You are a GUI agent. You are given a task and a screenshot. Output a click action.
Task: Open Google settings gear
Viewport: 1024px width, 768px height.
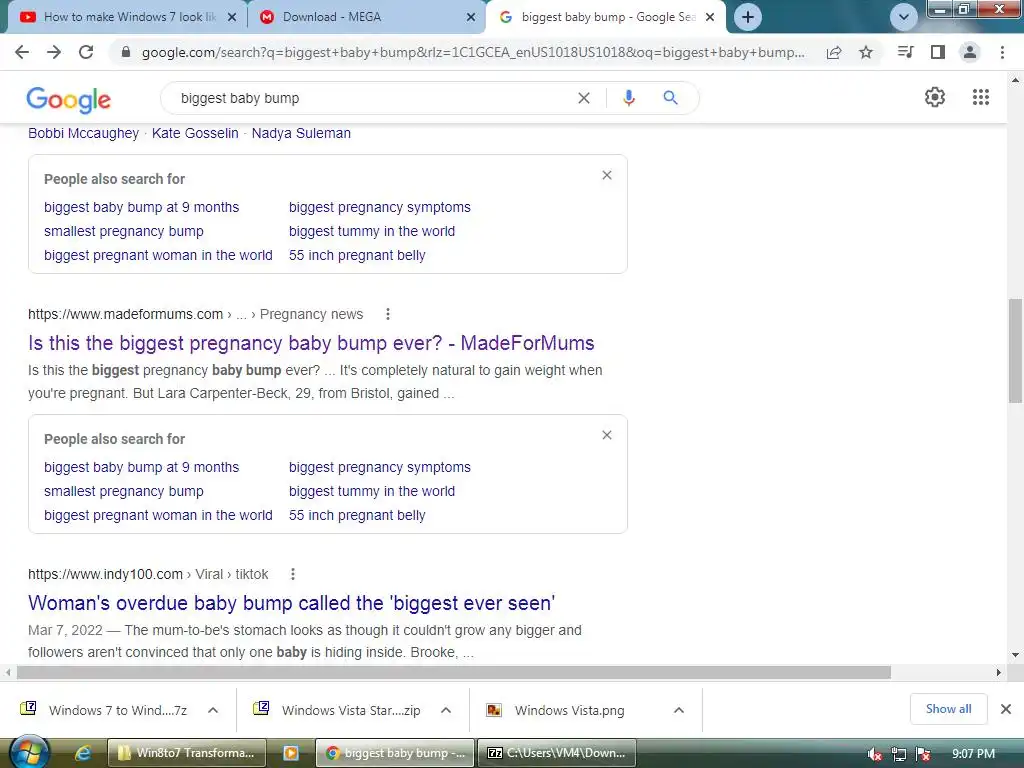tap(935, 97)
